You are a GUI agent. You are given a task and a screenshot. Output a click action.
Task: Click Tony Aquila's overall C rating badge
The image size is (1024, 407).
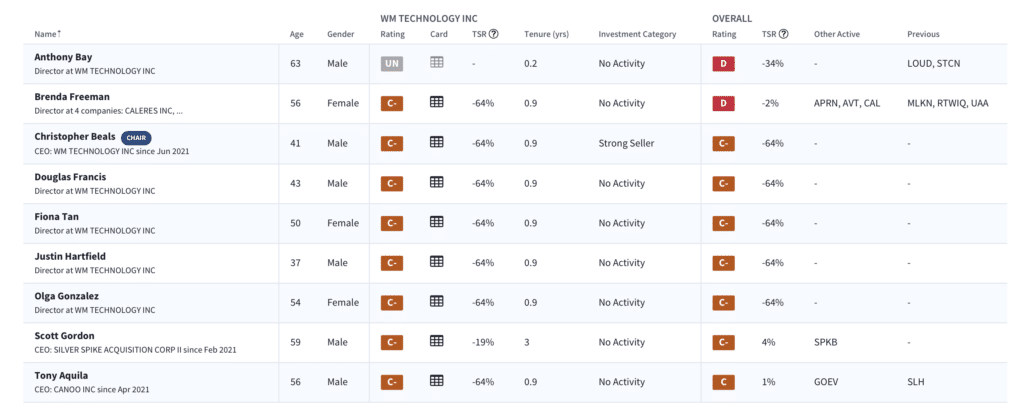click(723, 382)
